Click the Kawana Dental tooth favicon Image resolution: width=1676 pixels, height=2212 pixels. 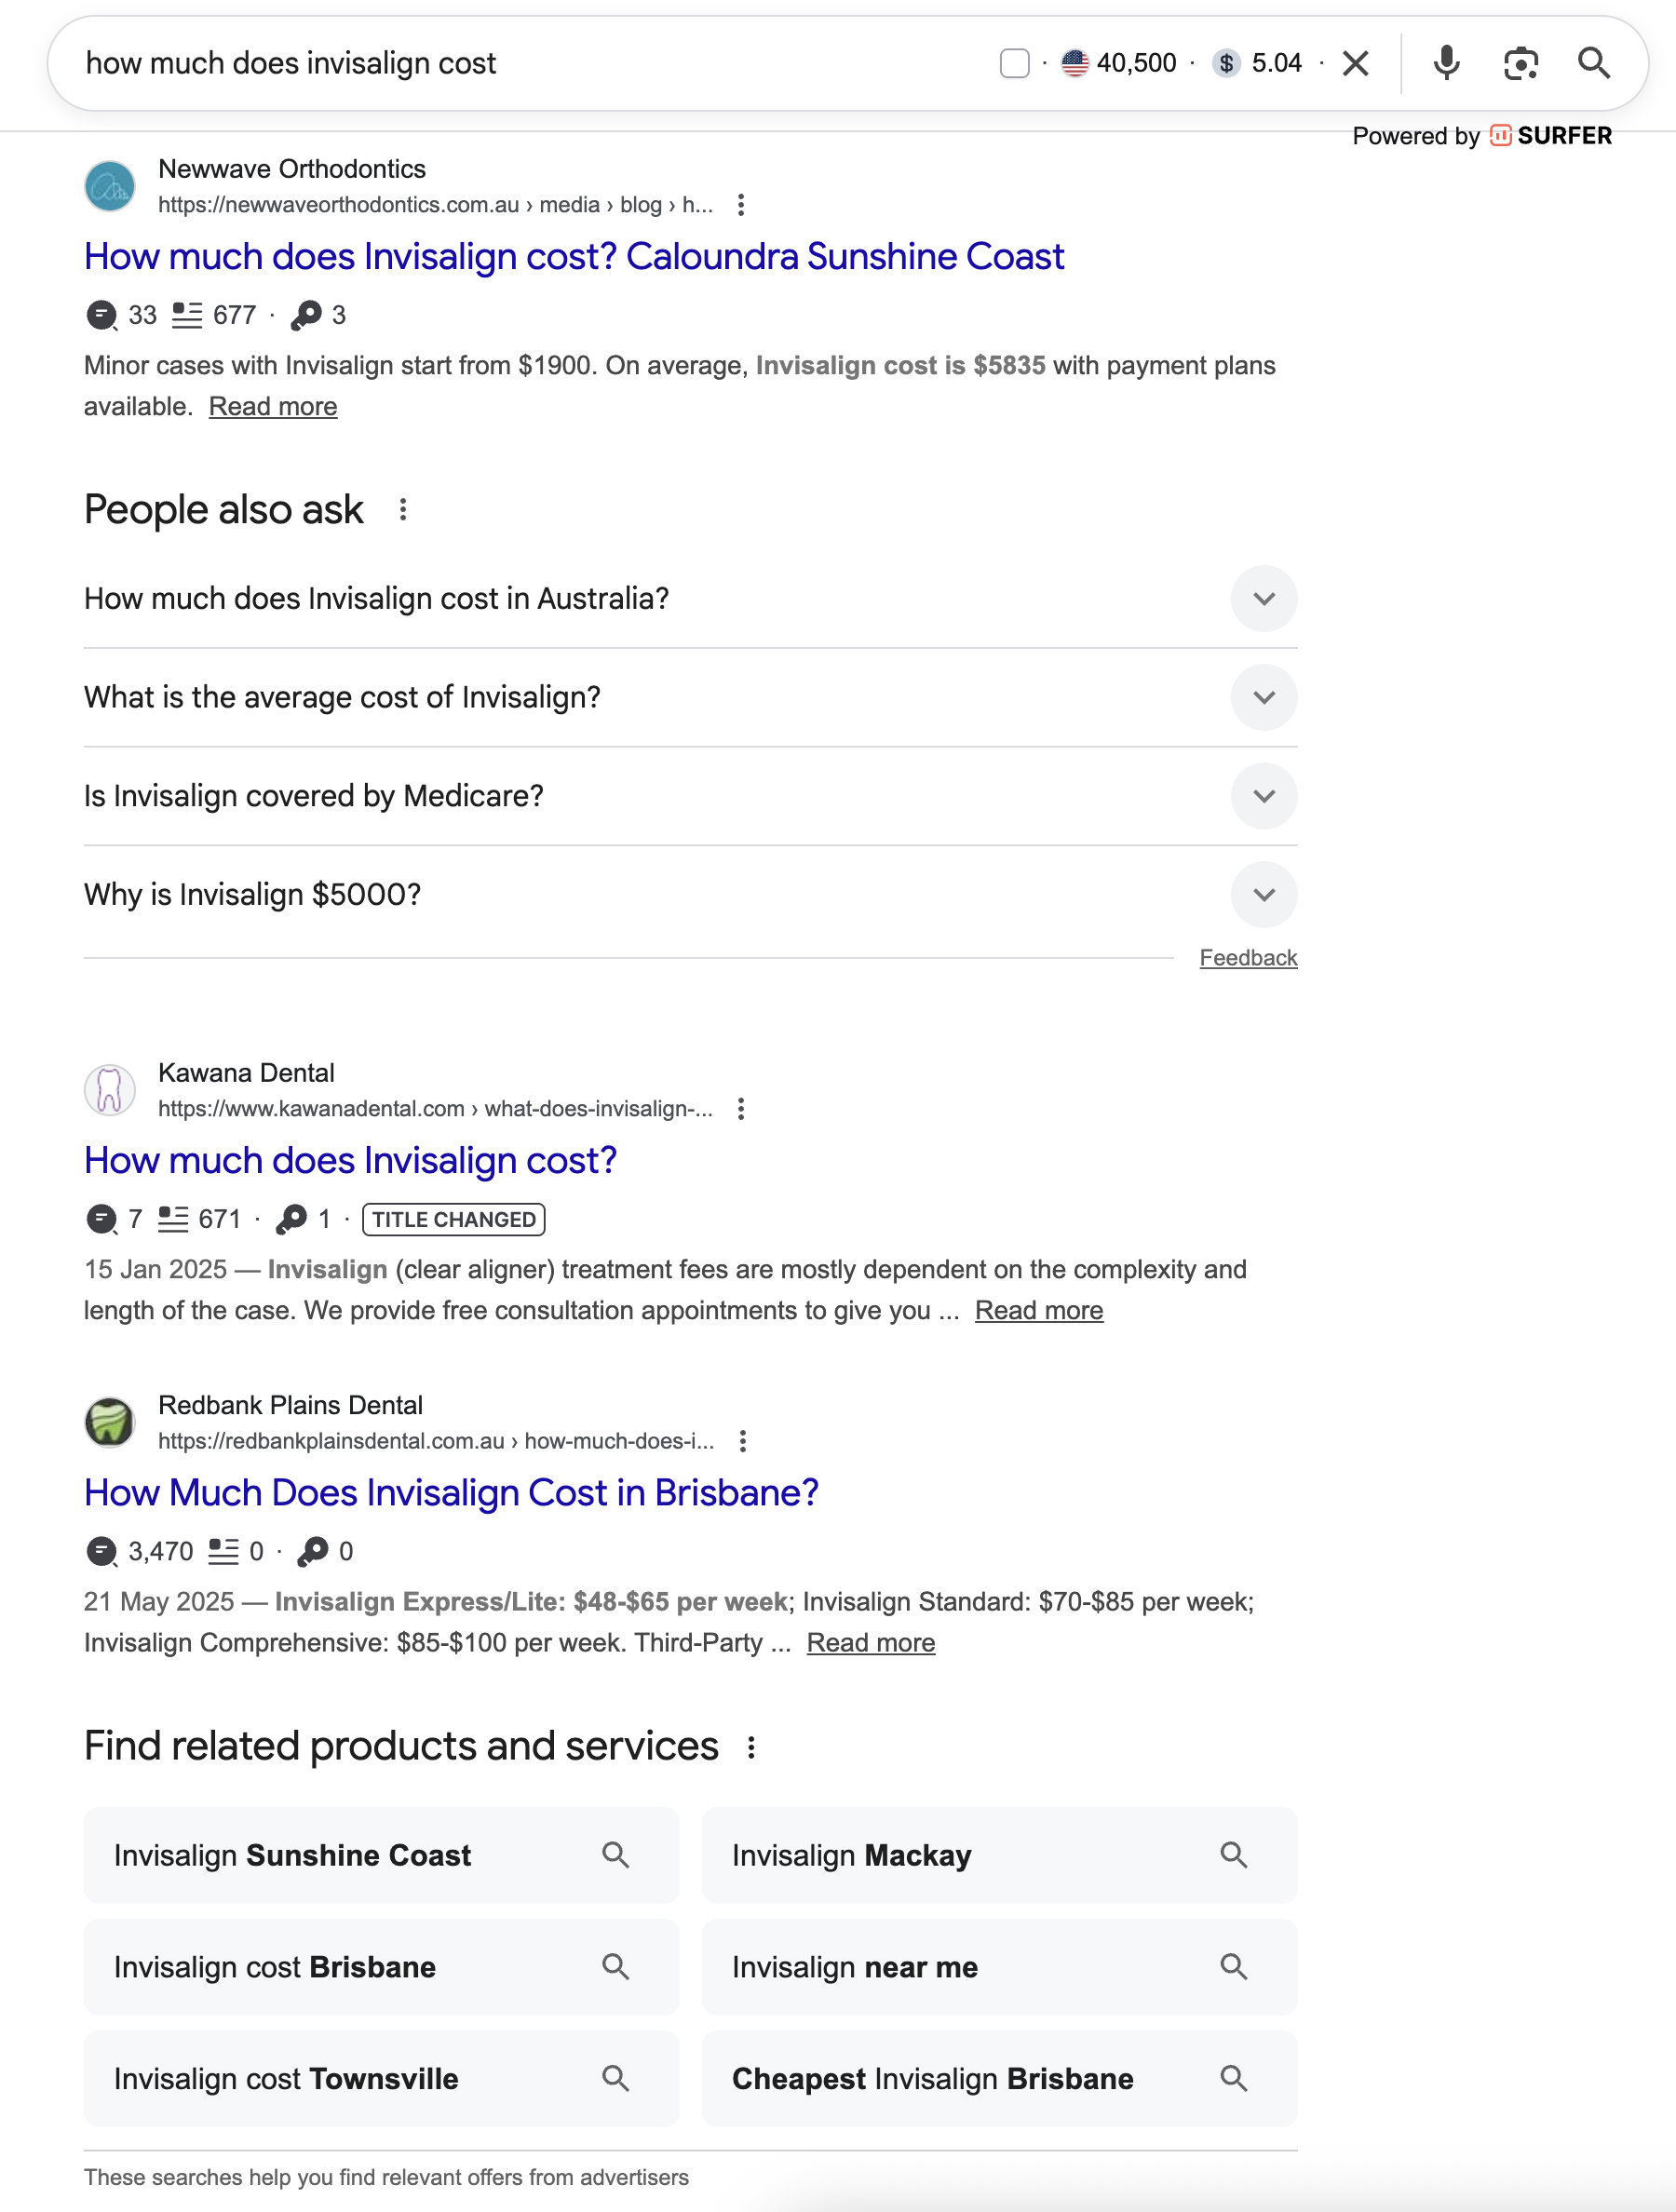108,1090
